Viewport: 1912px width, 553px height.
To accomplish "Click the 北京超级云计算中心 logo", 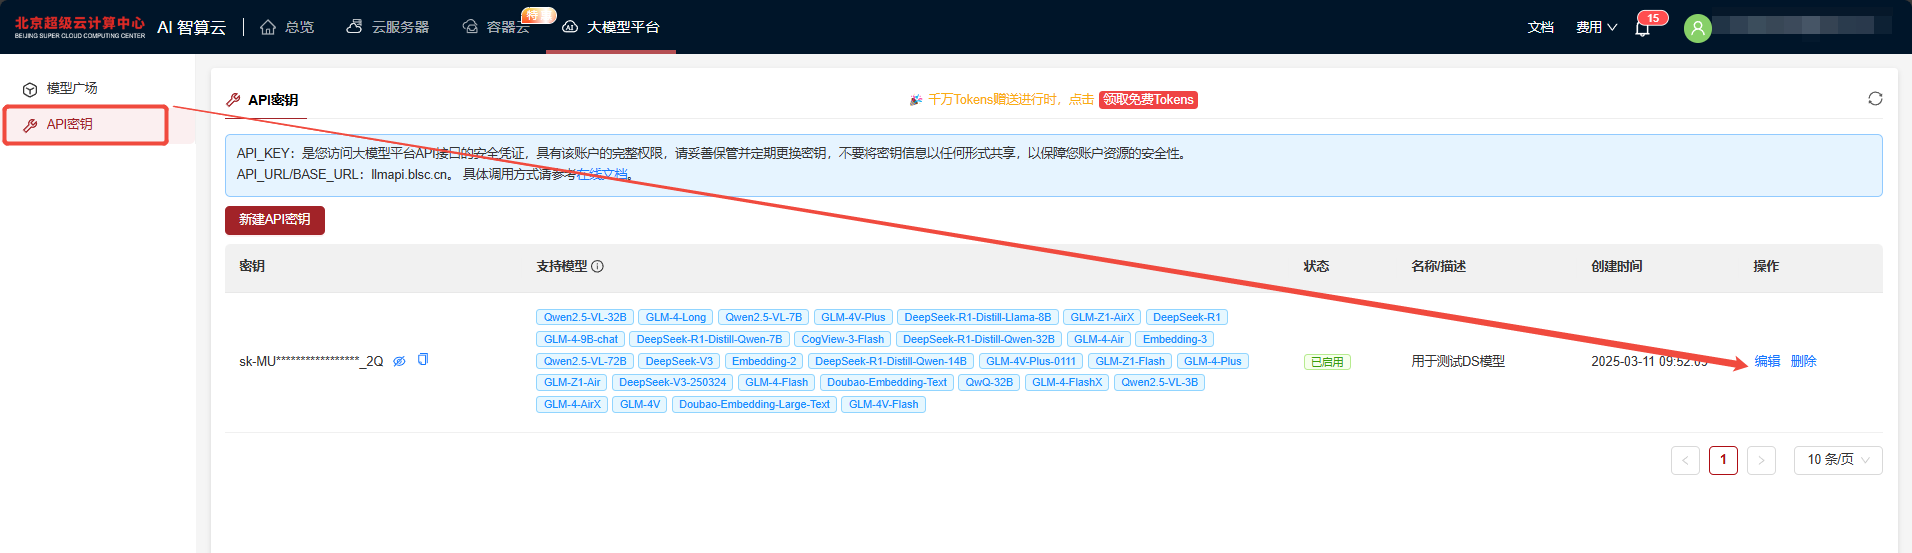I will [79, 27].
